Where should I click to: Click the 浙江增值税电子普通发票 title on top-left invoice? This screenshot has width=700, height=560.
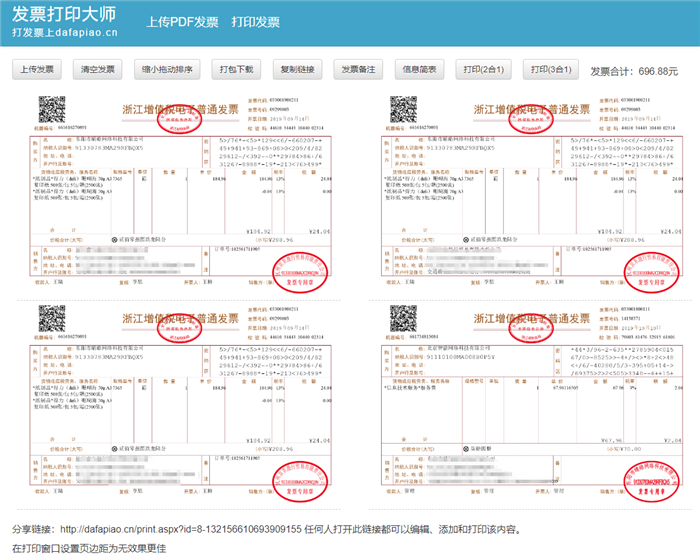point(180,110)
